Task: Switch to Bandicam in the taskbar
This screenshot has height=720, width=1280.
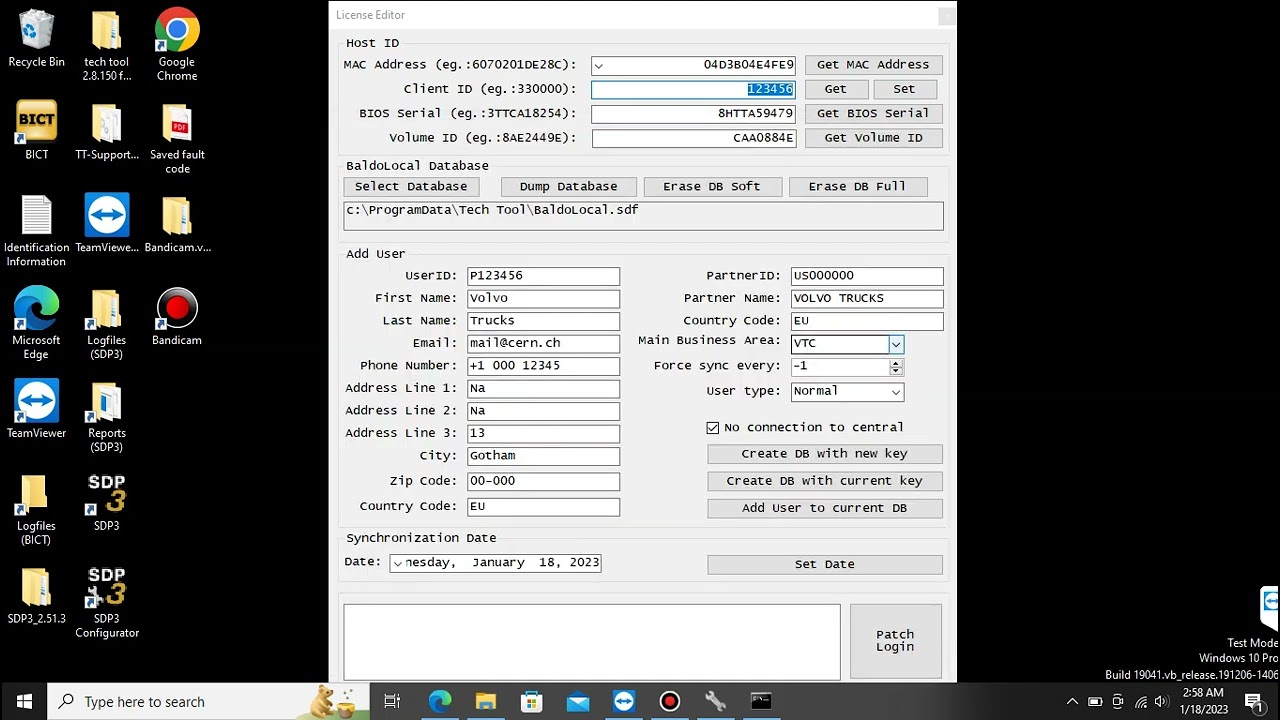Action: (670, 701)
